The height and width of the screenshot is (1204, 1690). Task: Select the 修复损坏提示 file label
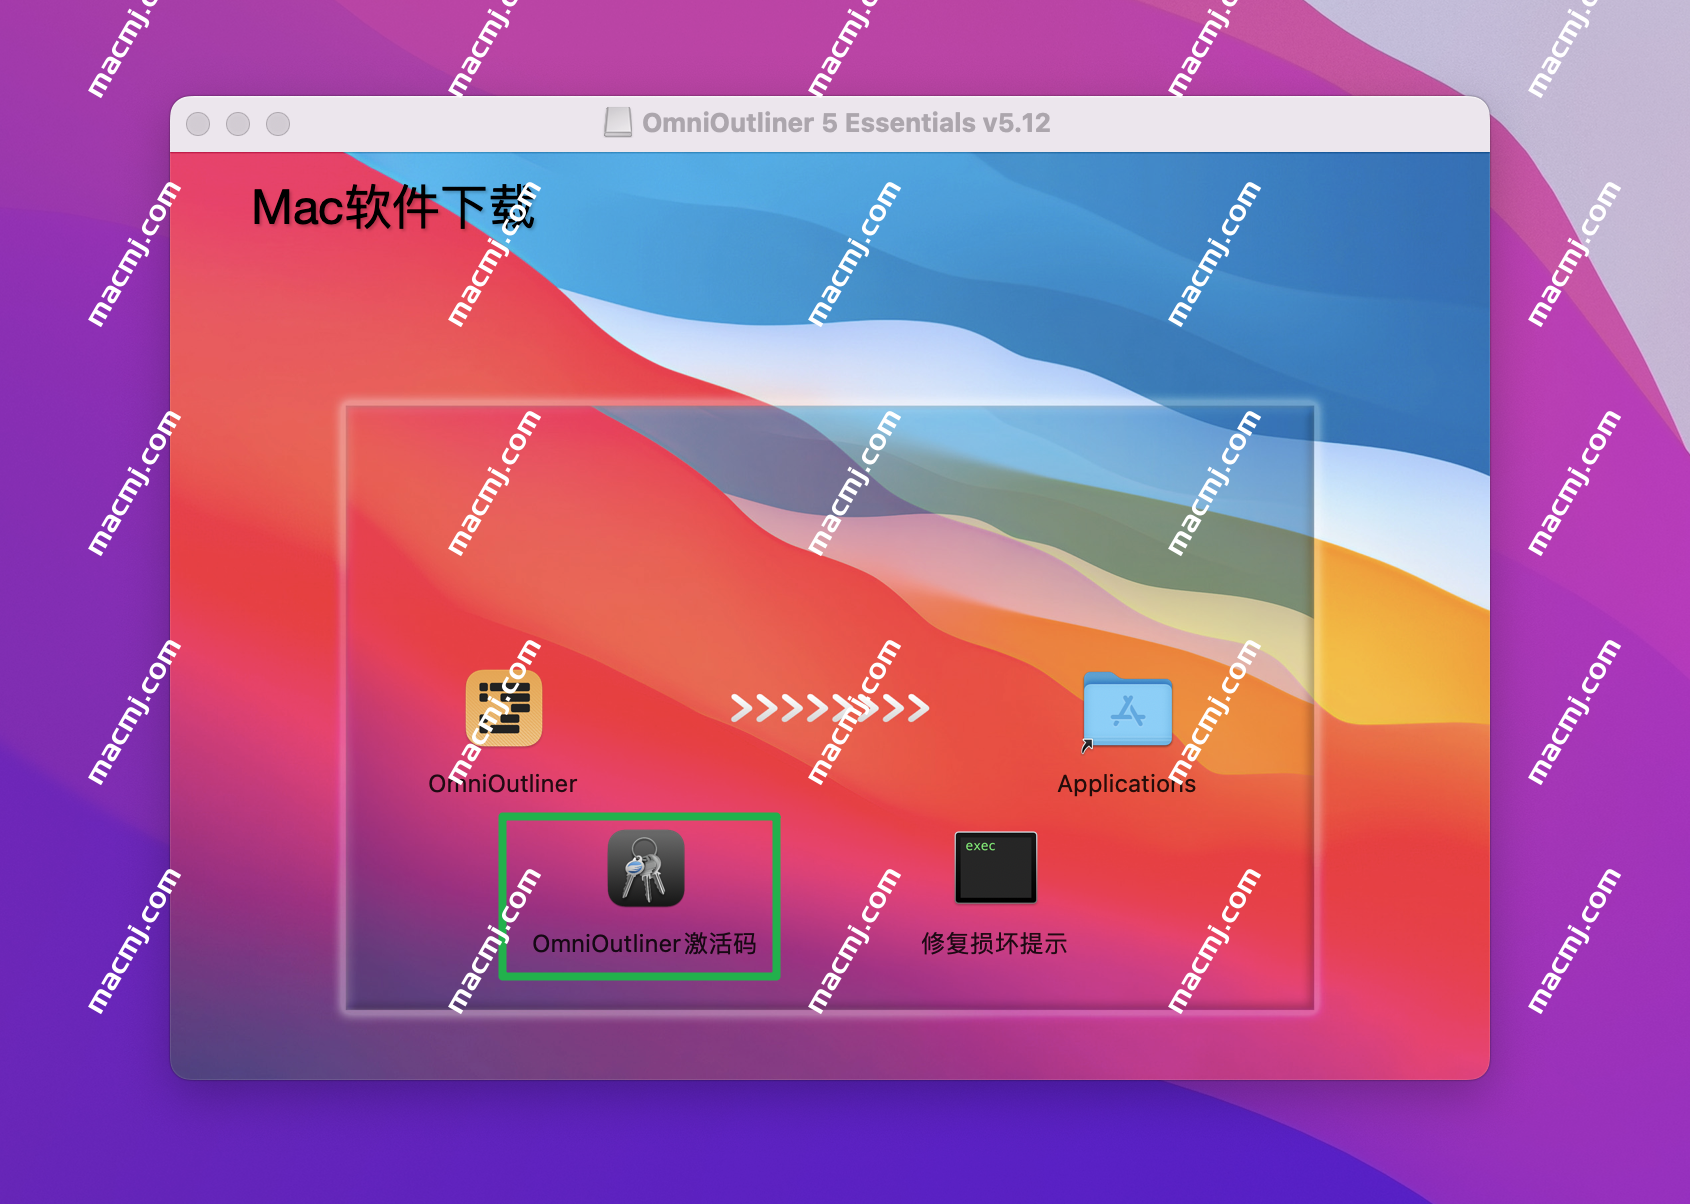[x=995, y=944]
